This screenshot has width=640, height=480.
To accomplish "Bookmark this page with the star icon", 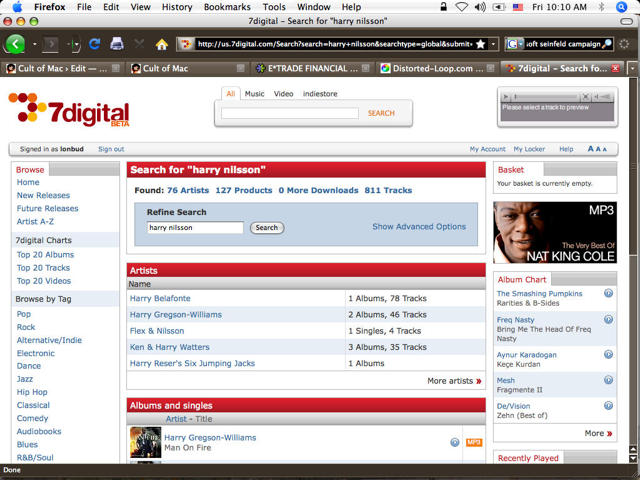I will [481, 44].
